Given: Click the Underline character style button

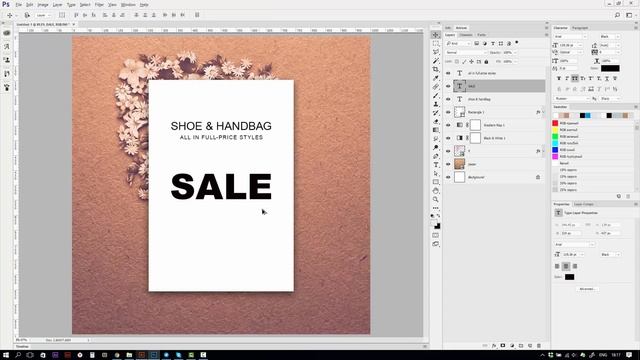Looking at the screenshot, I should point(607,78).
